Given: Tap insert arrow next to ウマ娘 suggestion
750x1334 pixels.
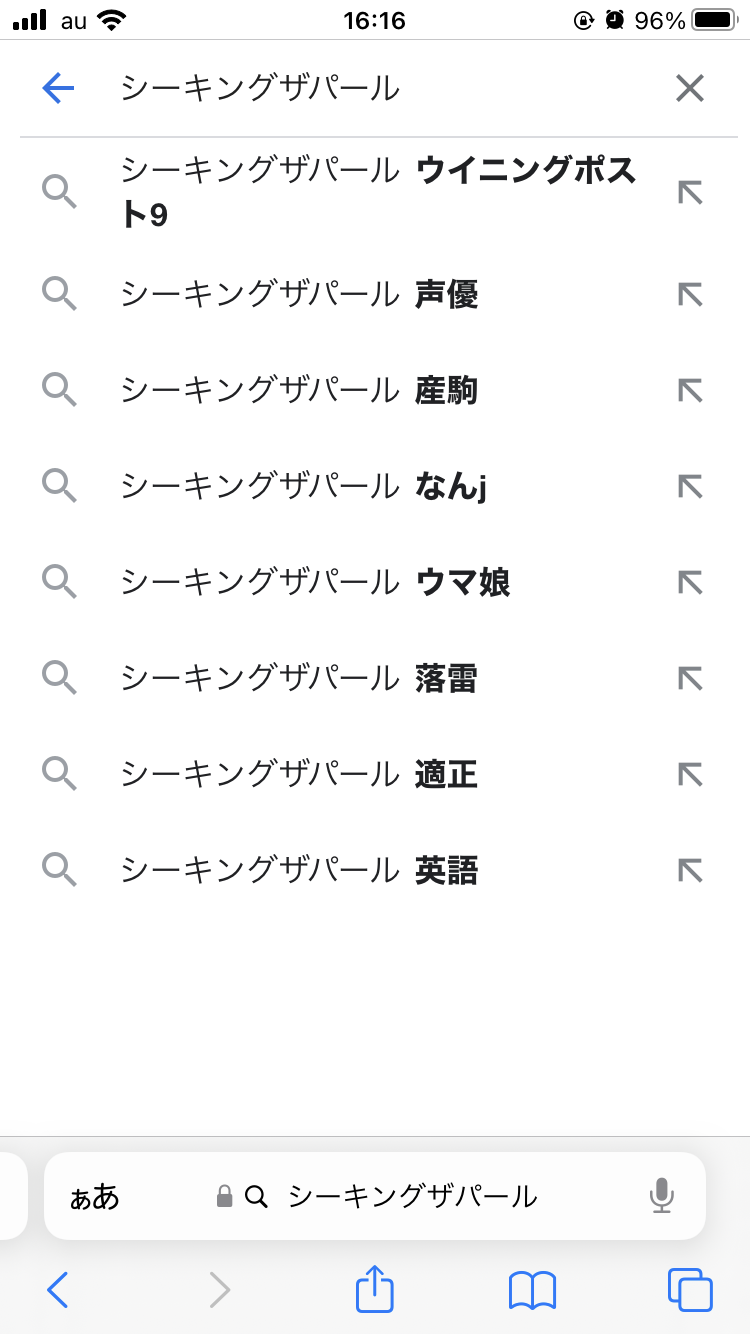Looking at the screenshot, I should (x=690, y=582).
